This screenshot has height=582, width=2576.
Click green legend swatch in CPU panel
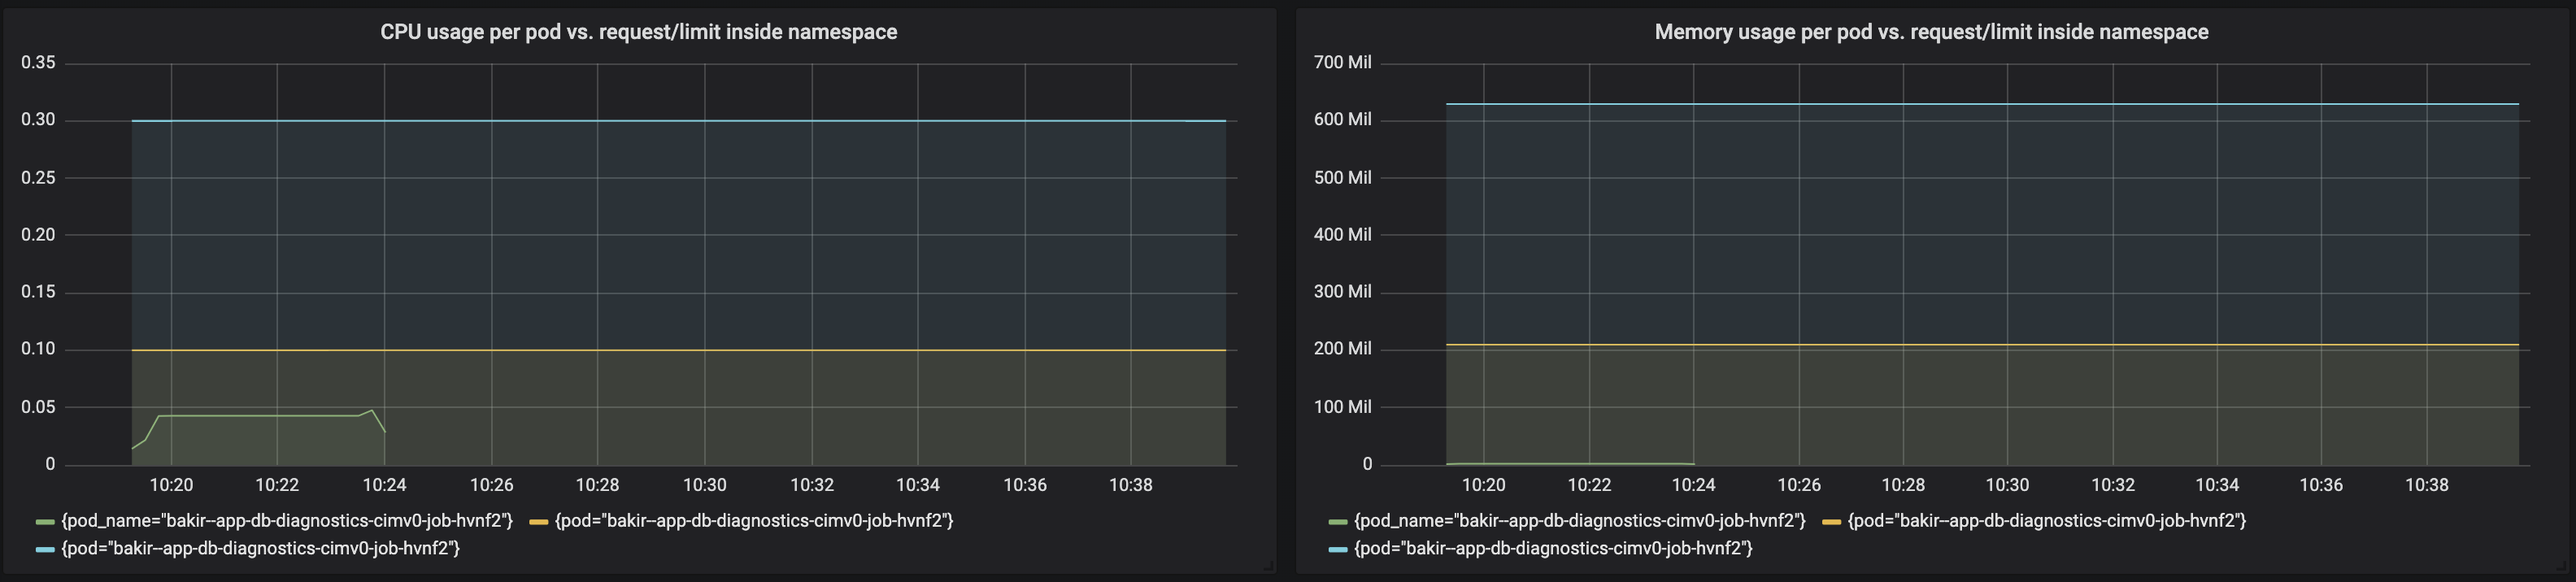(45, 522)
